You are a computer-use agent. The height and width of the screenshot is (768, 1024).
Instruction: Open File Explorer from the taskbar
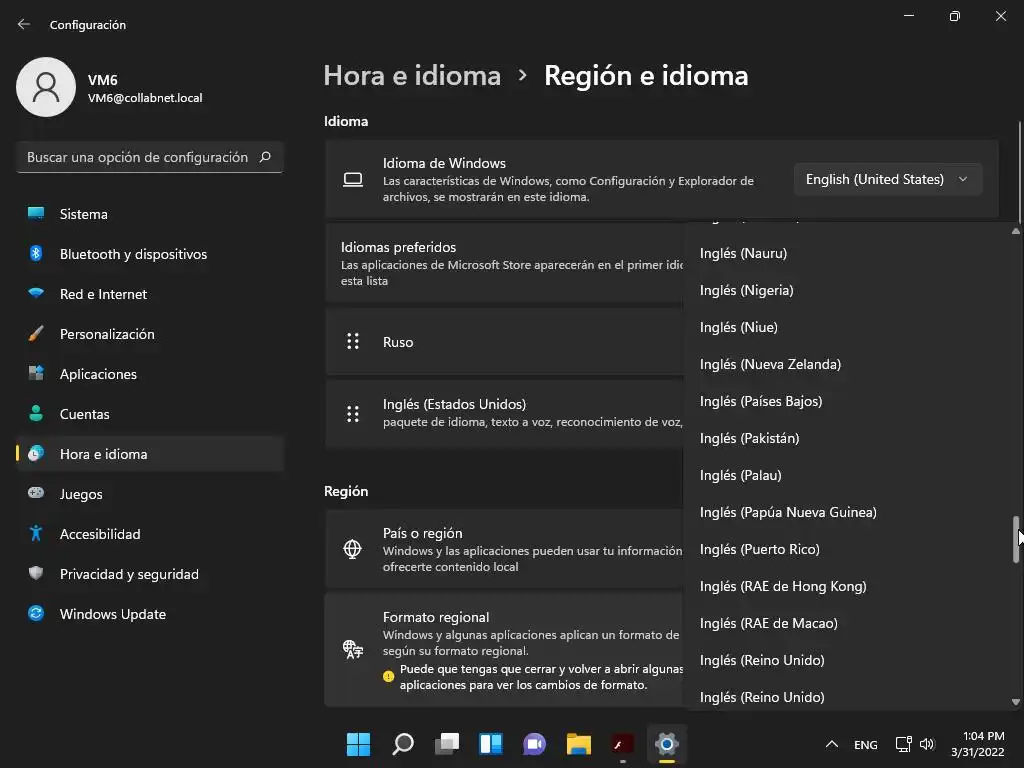click(579, 744)
